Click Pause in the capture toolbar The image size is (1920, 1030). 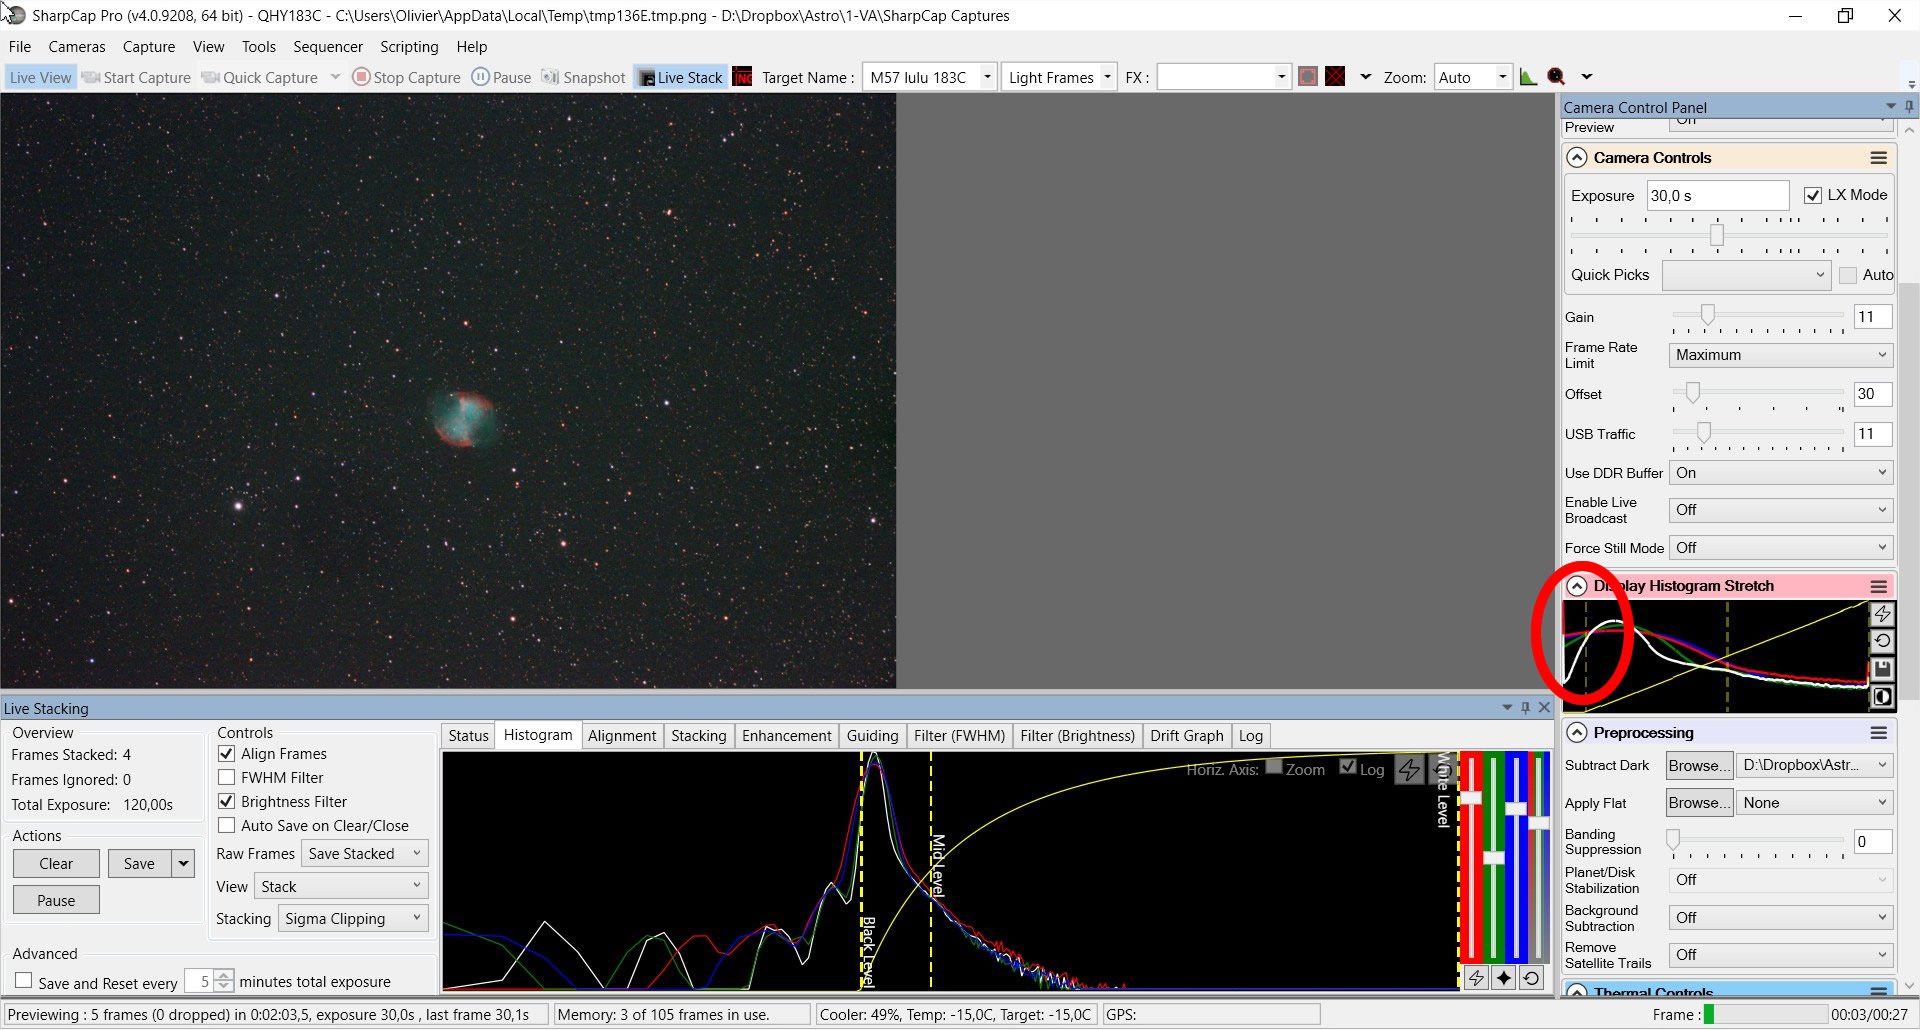click(x=502, y=77)
